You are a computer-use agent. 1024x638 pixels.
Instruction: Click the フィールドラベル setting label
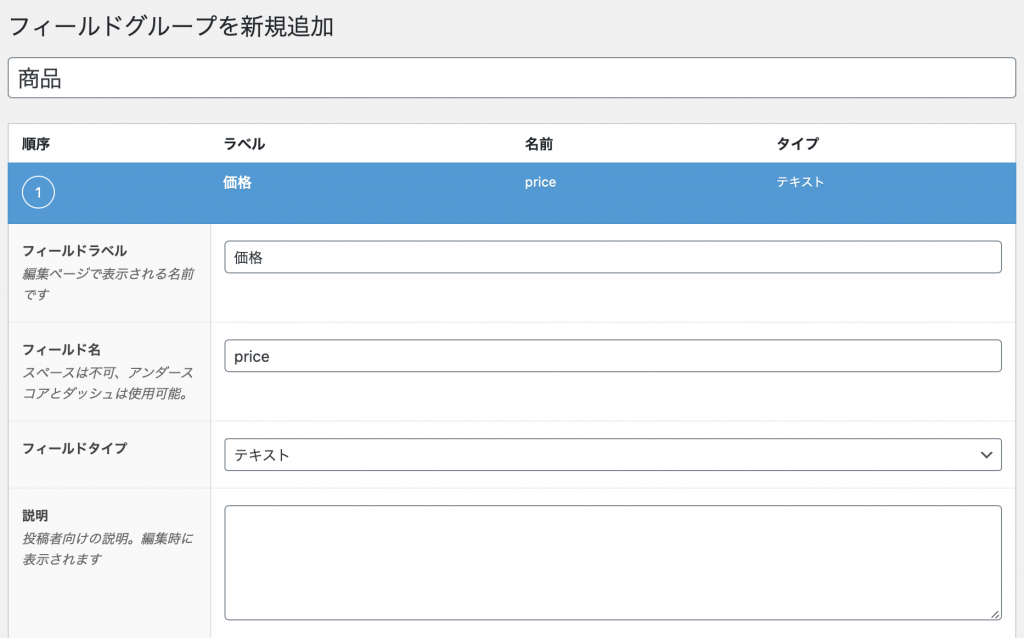pos(75,251)
